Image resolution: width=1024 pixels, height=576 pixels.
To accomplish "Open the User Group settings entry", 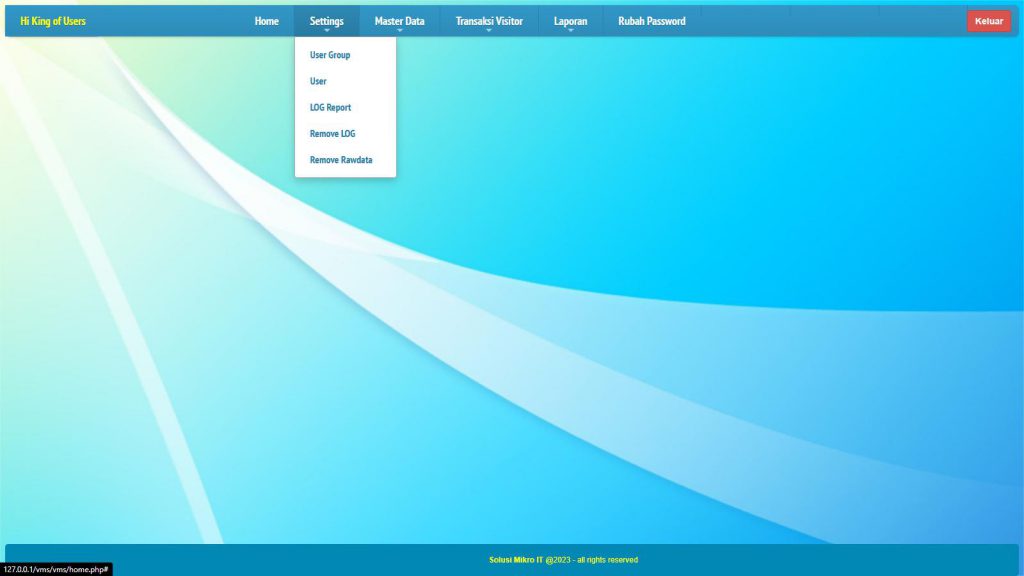I will click(330, 55).
